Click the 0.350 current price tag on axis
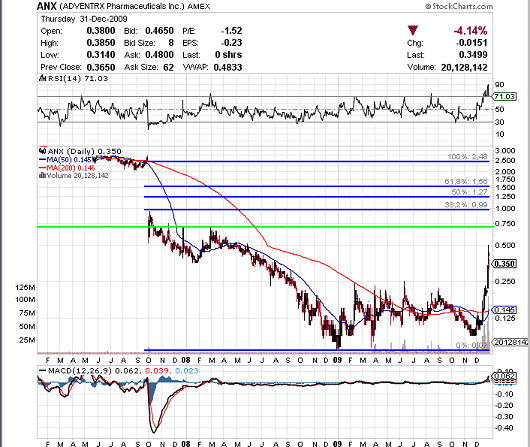 (505, 264)
